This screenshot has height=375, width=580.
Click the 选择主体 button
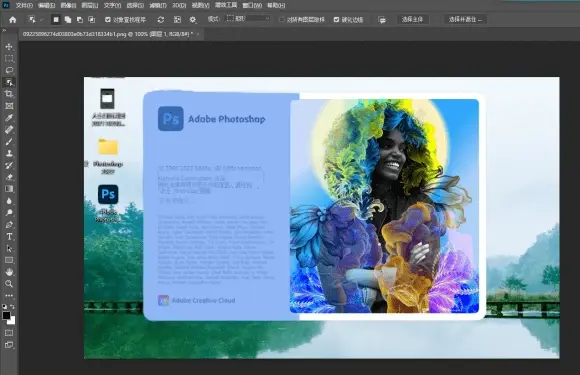tap(412, 19)
